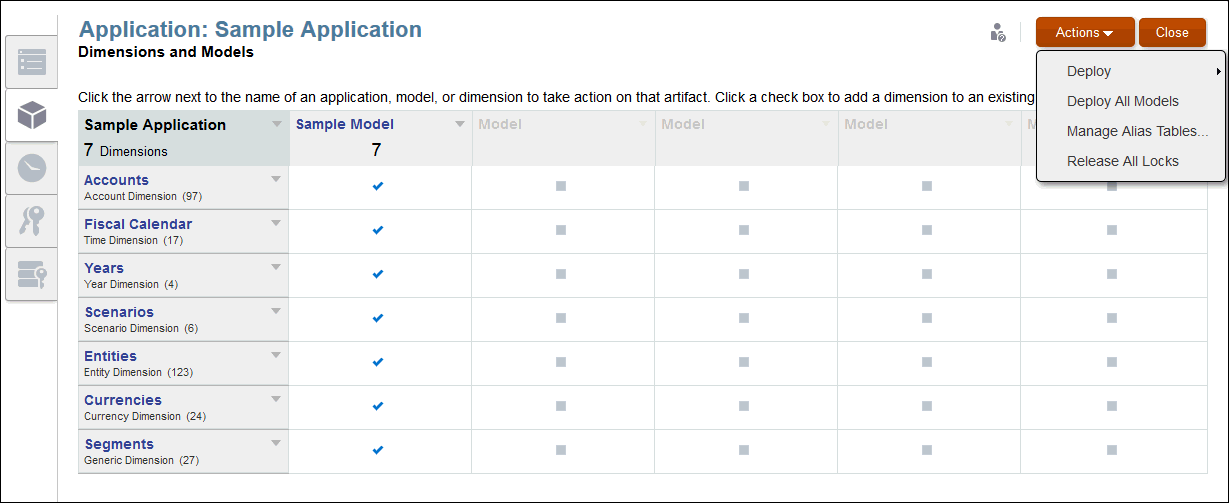
Task: Toggle Years checkmark under Sample Model
Action: pos(378,274)
